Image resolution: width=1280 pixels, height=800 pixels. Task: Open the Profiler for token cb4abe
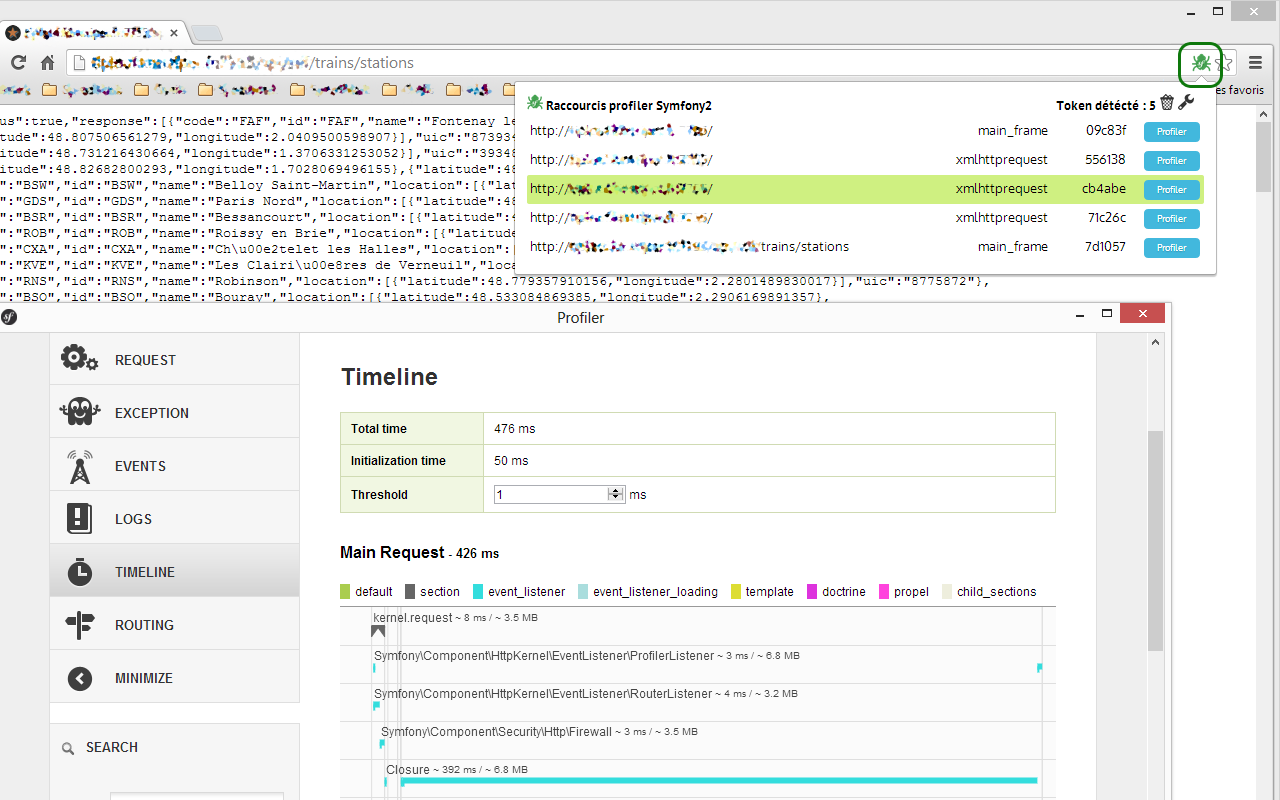pos(1171,189)
